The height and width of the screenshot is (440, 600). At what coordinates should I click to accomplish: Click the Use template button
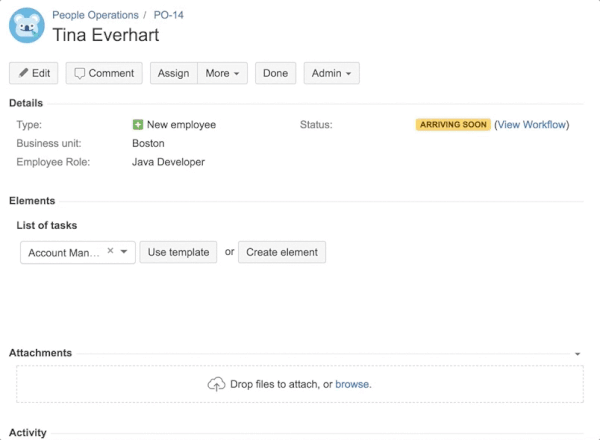coord(178,252)
